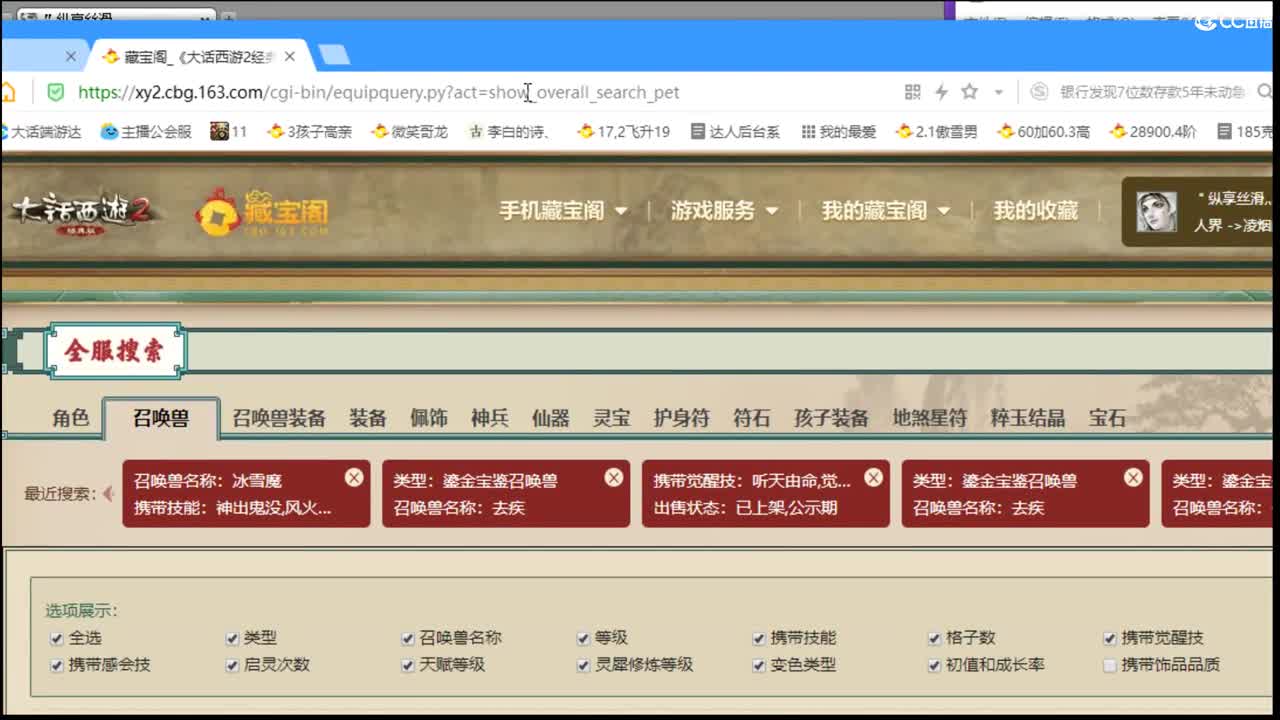Open bookmark labeled 11

[x=229, y=131]
